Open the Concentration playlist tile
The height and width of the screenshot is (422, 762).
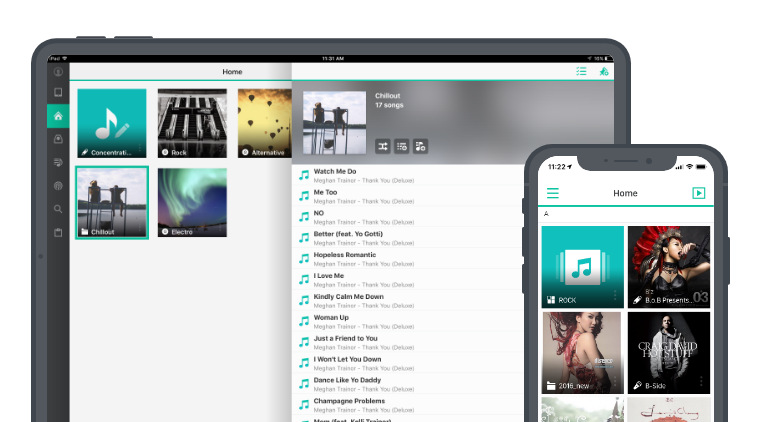112,123
